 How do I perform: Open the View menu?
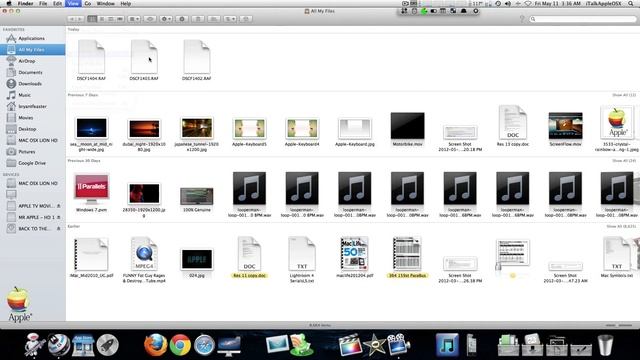coord(73,3)
